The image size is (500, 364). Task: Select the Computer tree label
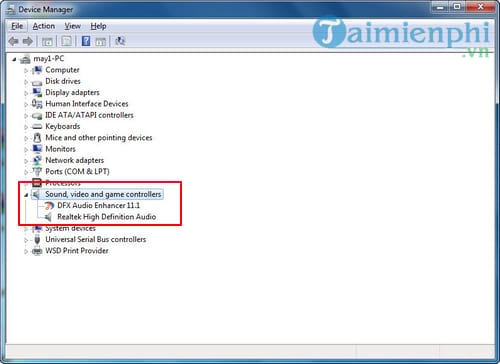click(62, 70)
